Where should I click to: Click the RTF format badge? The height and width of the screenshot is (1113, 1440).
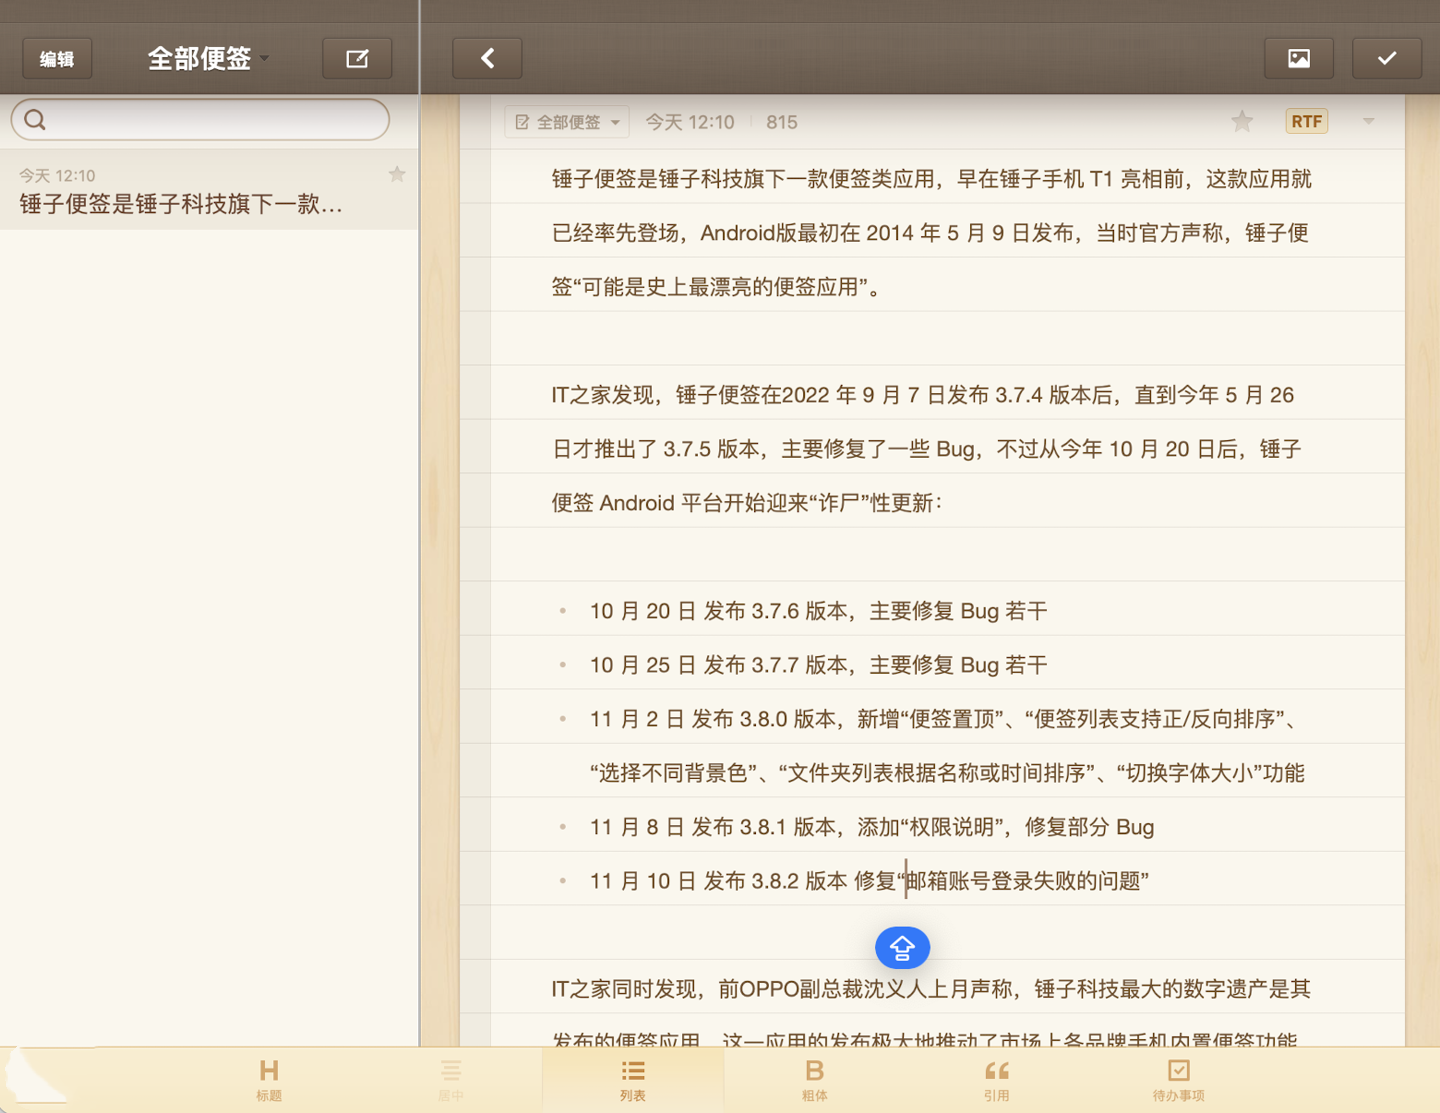tap(1306, 122)
